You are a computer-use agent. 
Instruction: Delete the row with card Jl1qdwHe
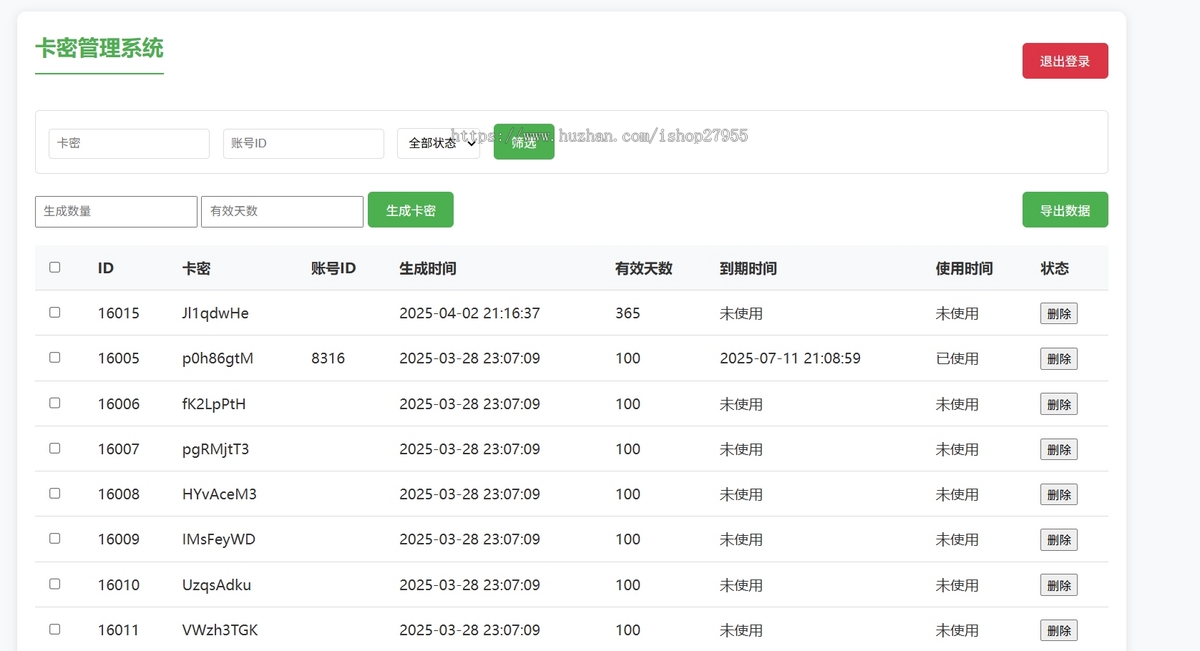click(1059, 313)
